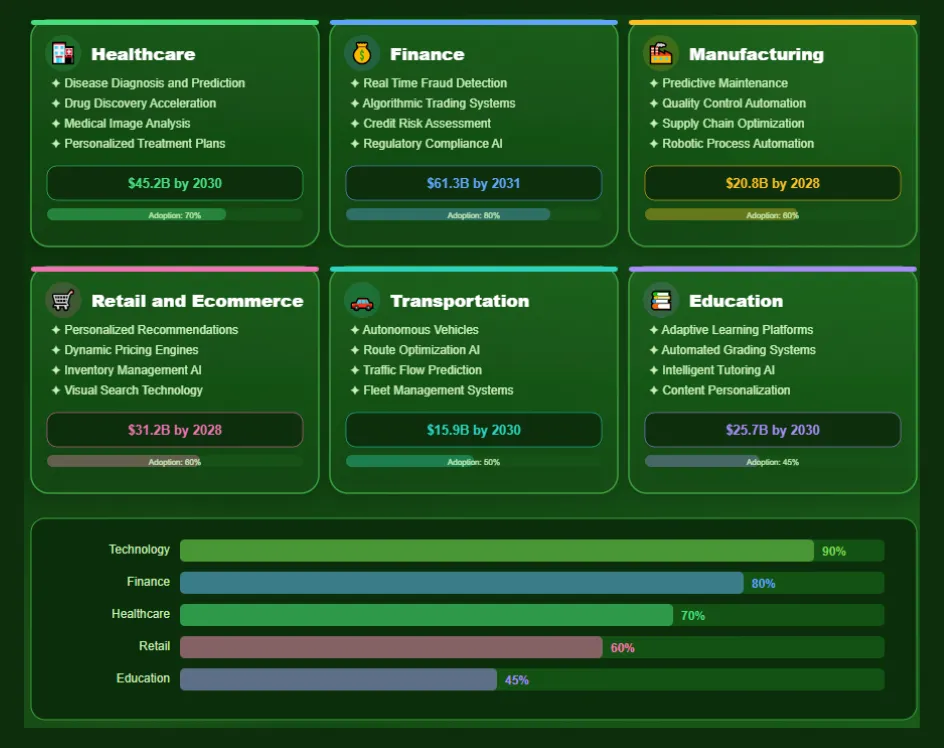Expand the Transportation card details
The width and height of the screenshot is (944, 748).
(473, 380)
